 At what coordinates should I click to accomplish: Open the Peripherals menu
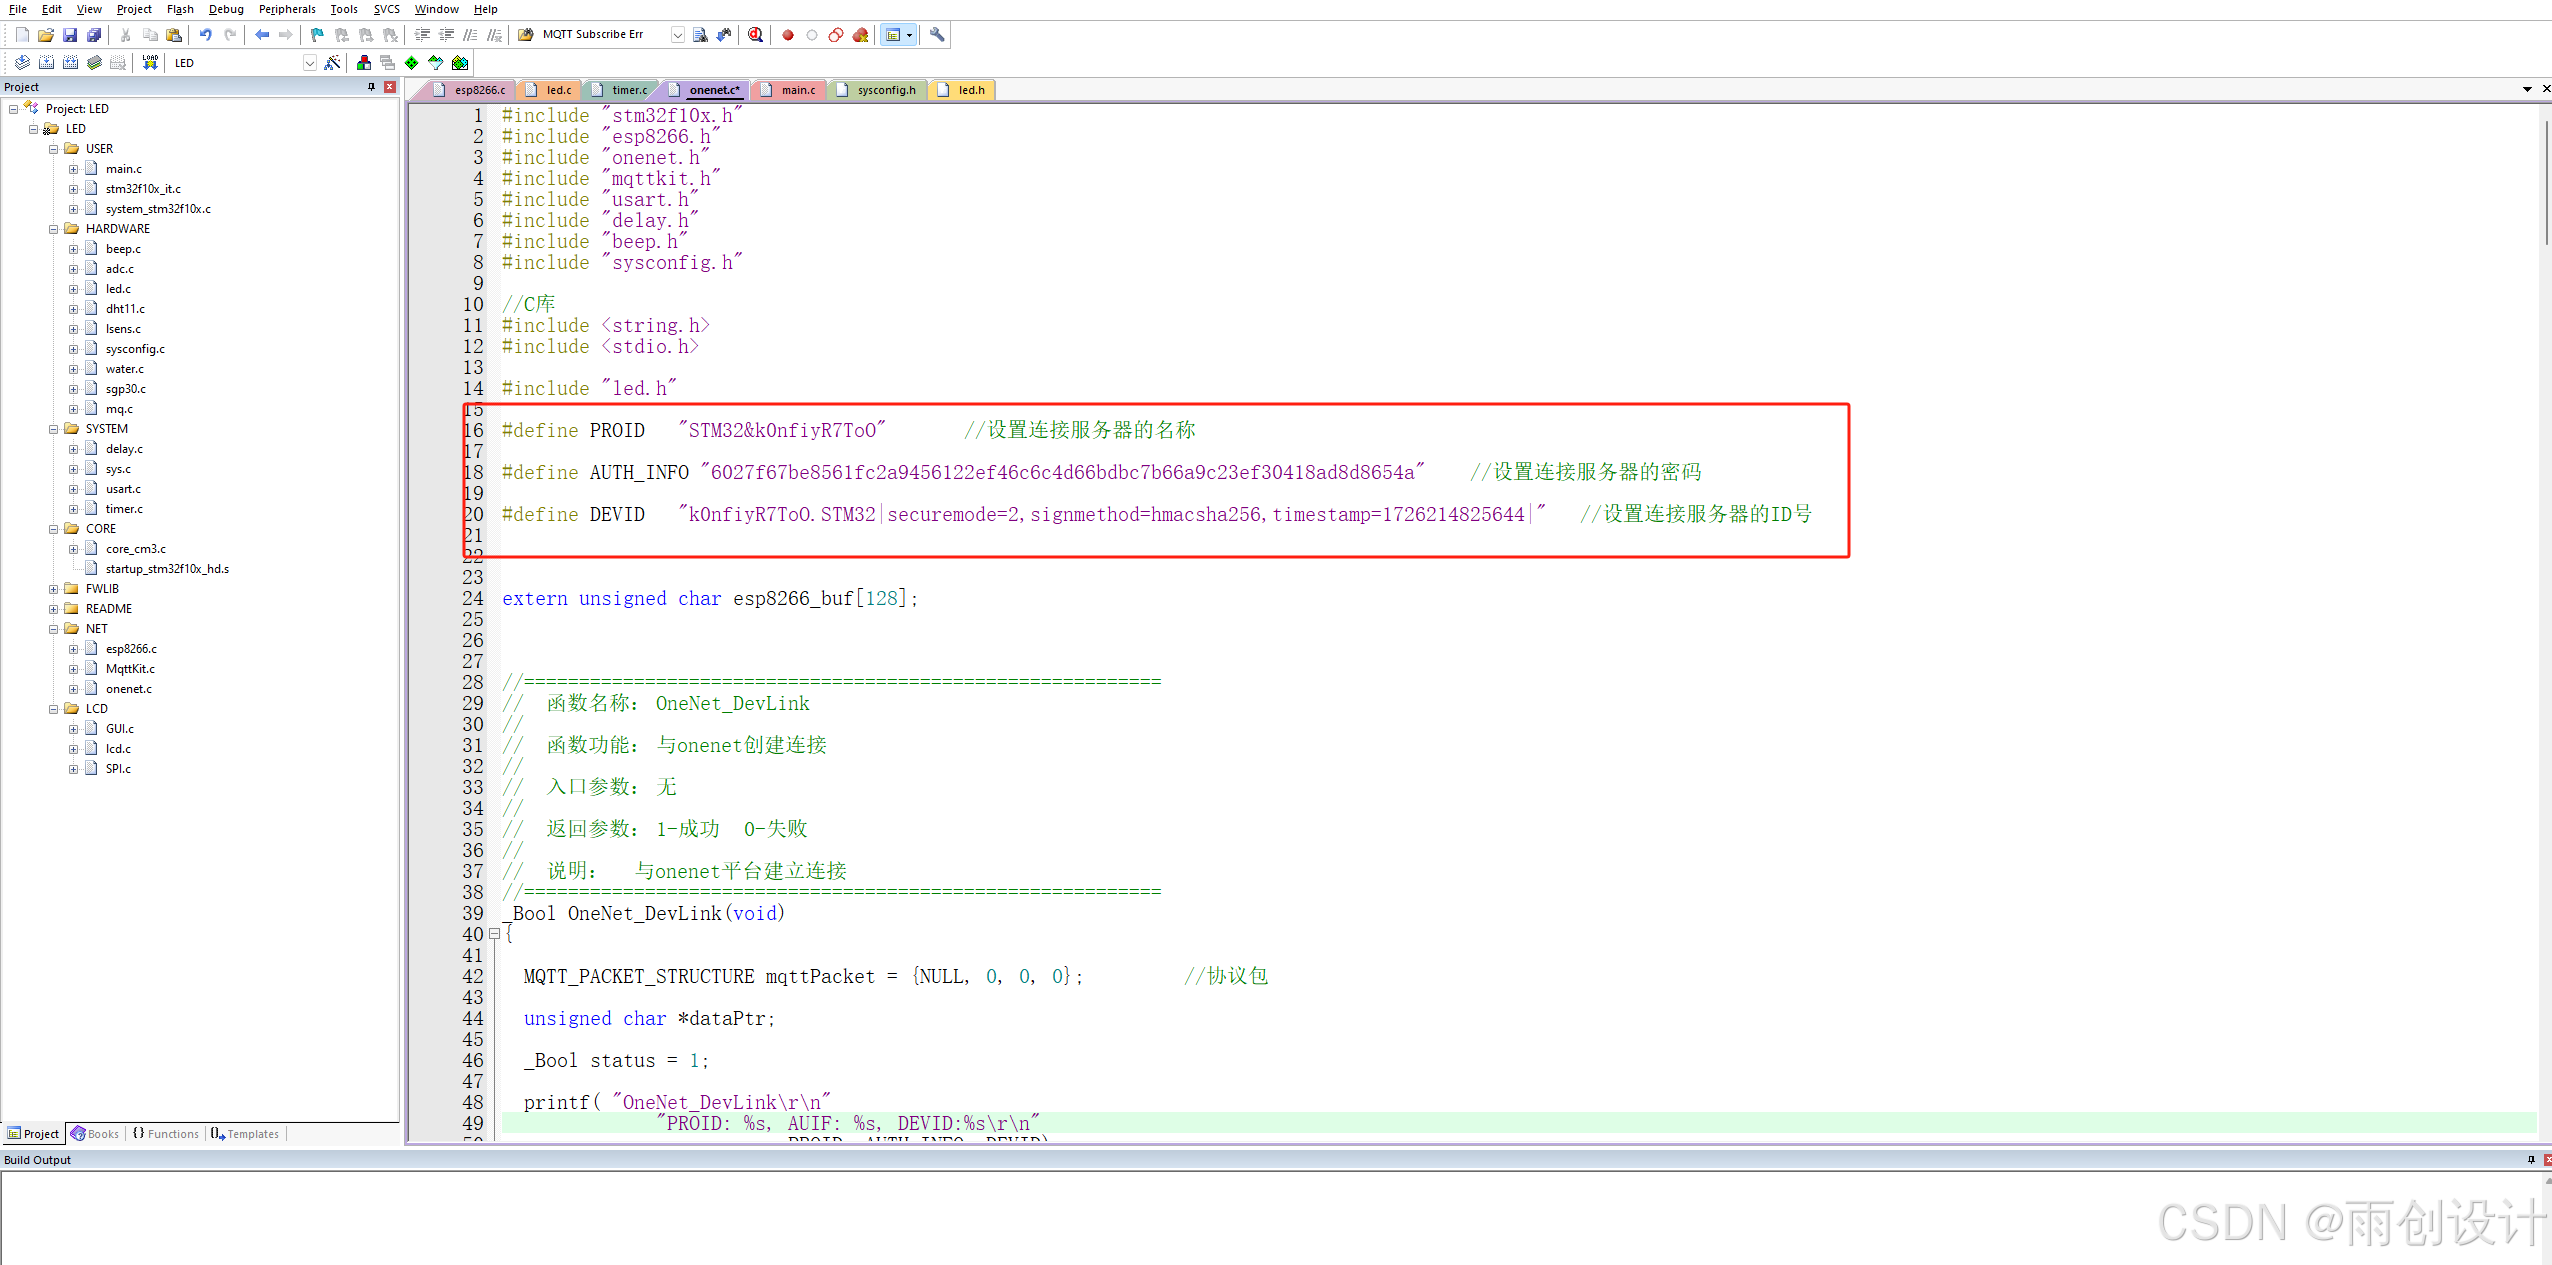pyautogui.click(x=287, y=9)
